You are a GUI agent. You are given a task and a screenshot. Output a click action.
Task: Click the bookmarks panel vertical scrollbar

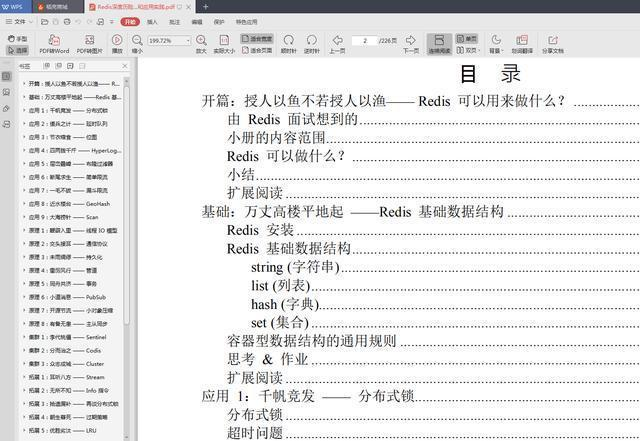(127, 204)
